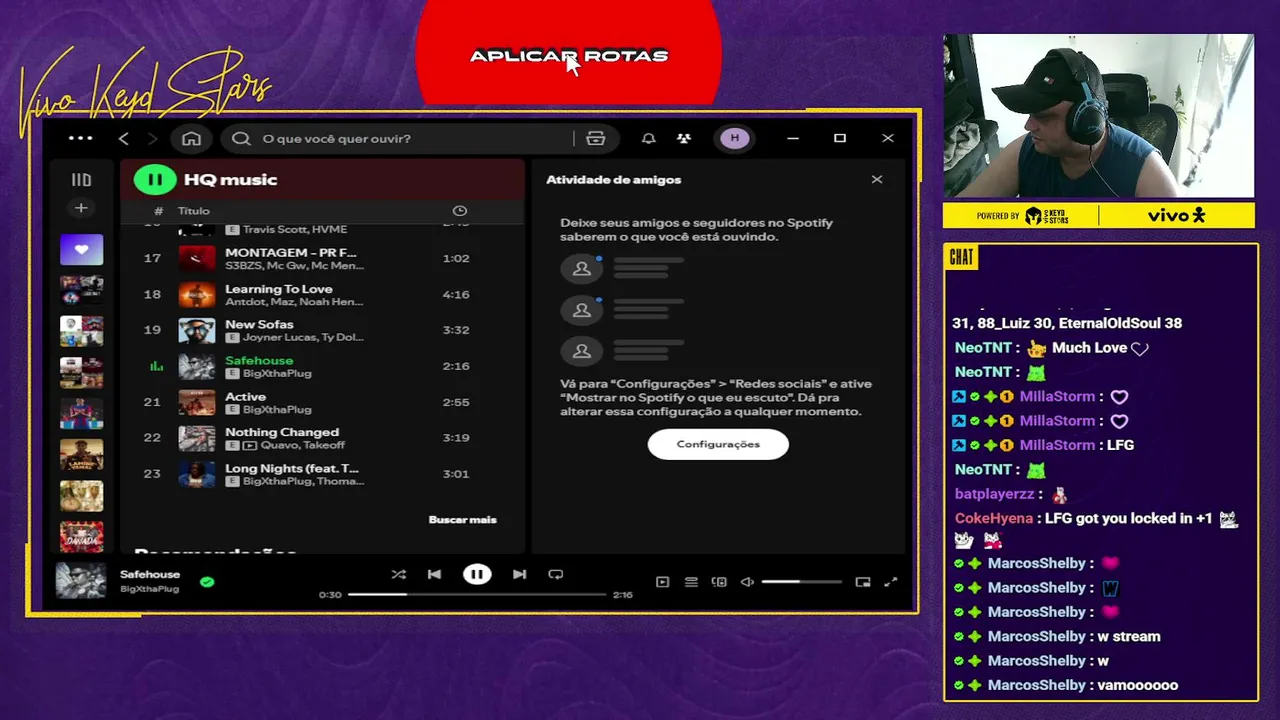Pause playback with the white player button
The image size is (1280, 720).
click(x=477, y=574)
